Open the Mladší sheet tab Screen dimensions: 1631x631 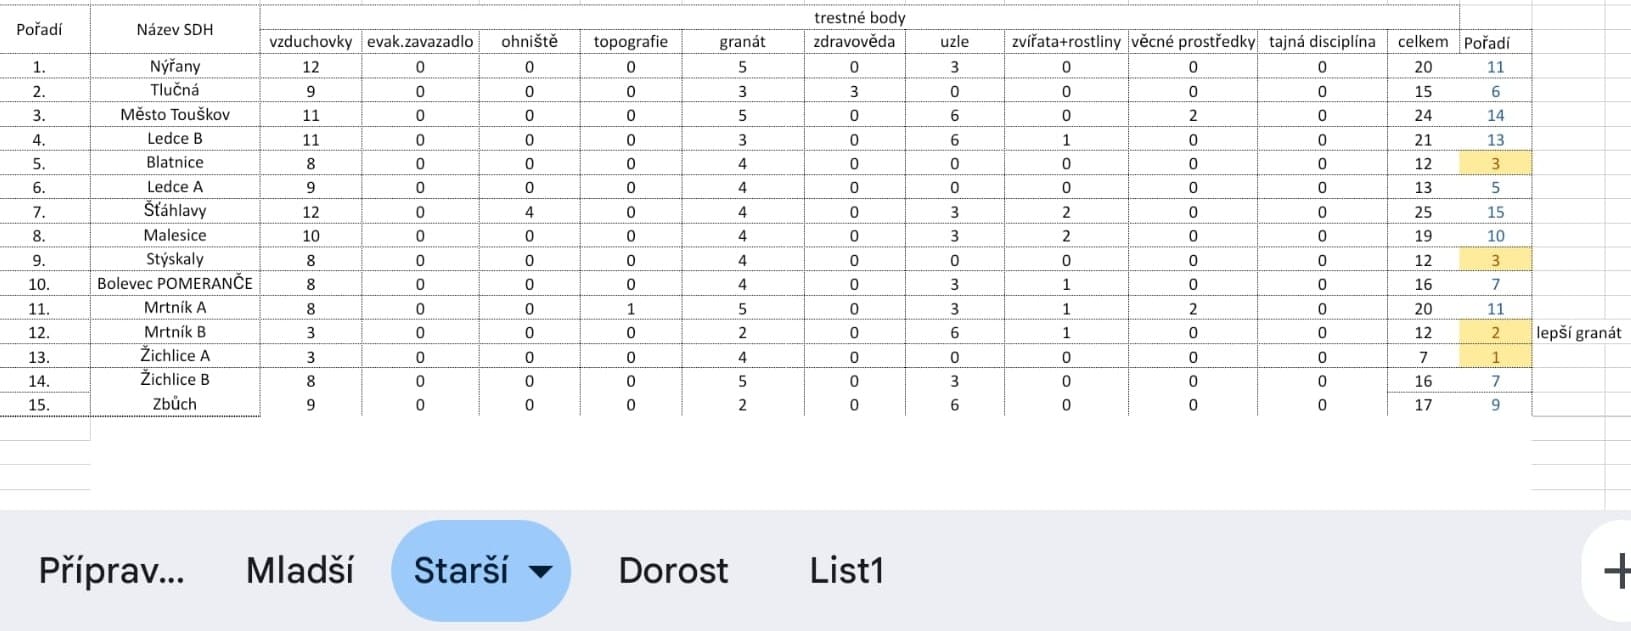click(x=300, y=571)
